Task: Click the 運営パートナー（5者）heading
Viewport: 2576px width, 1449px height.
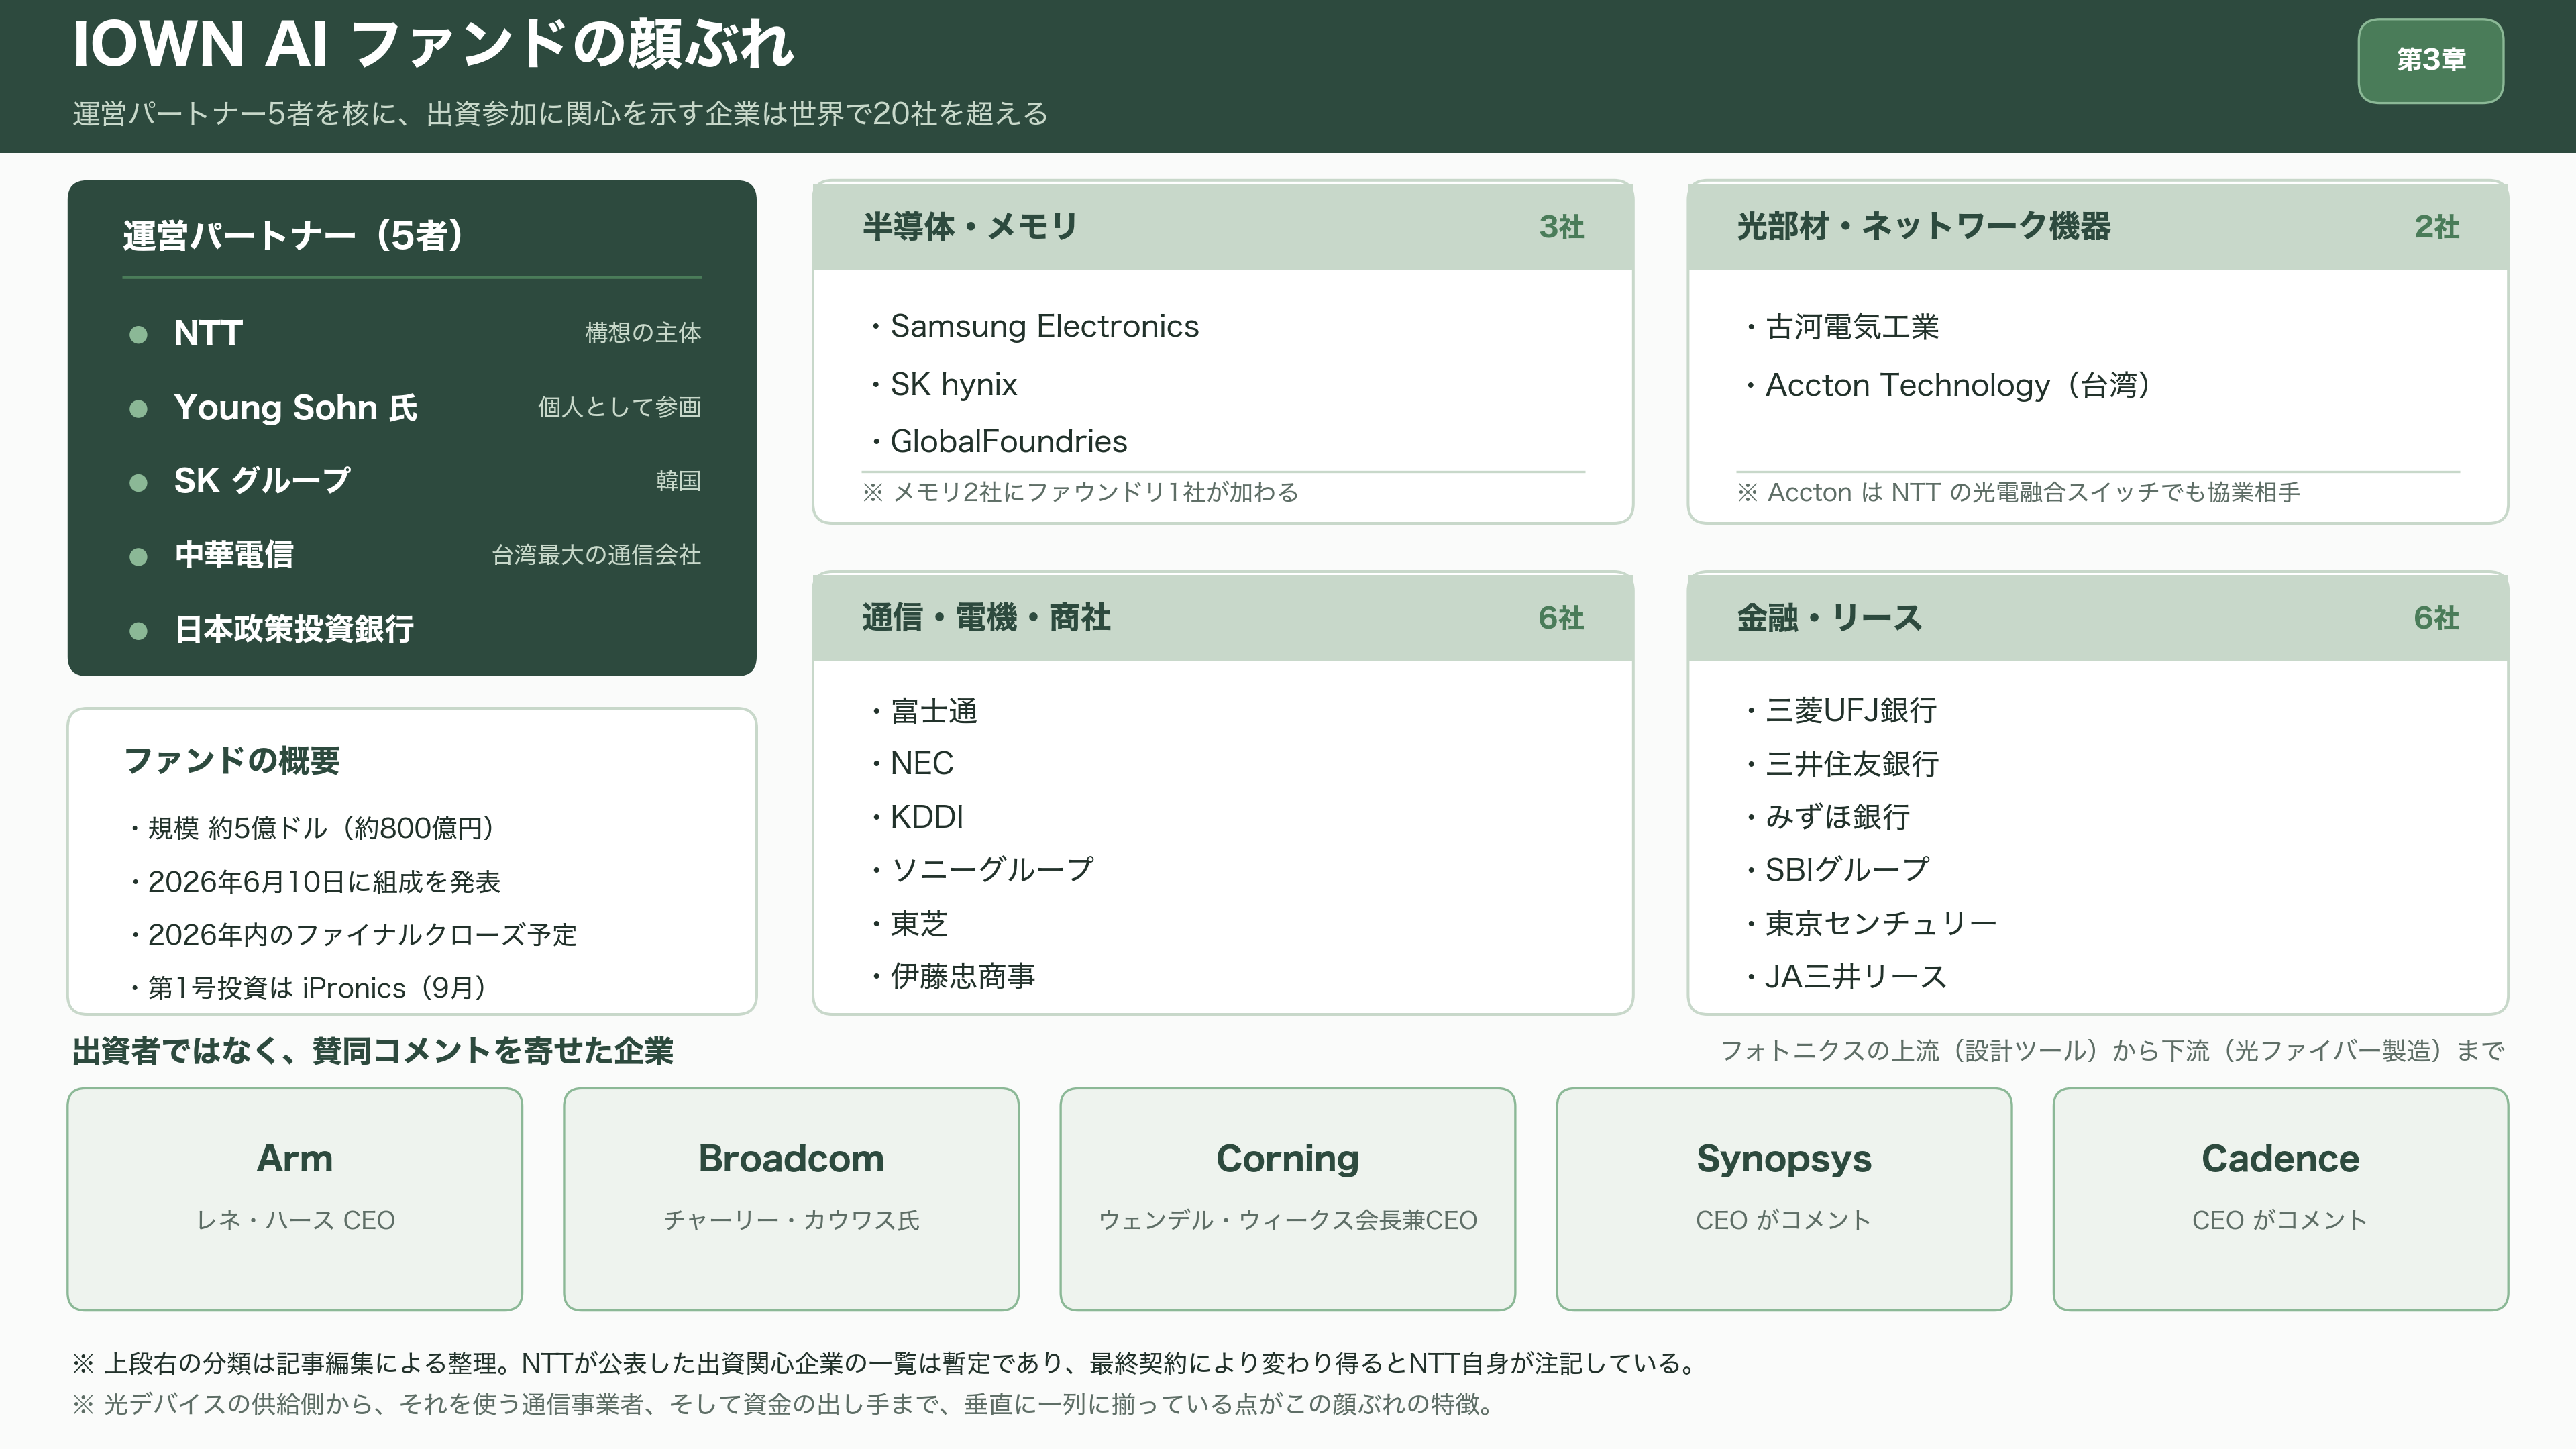Action: pos(293,236)
